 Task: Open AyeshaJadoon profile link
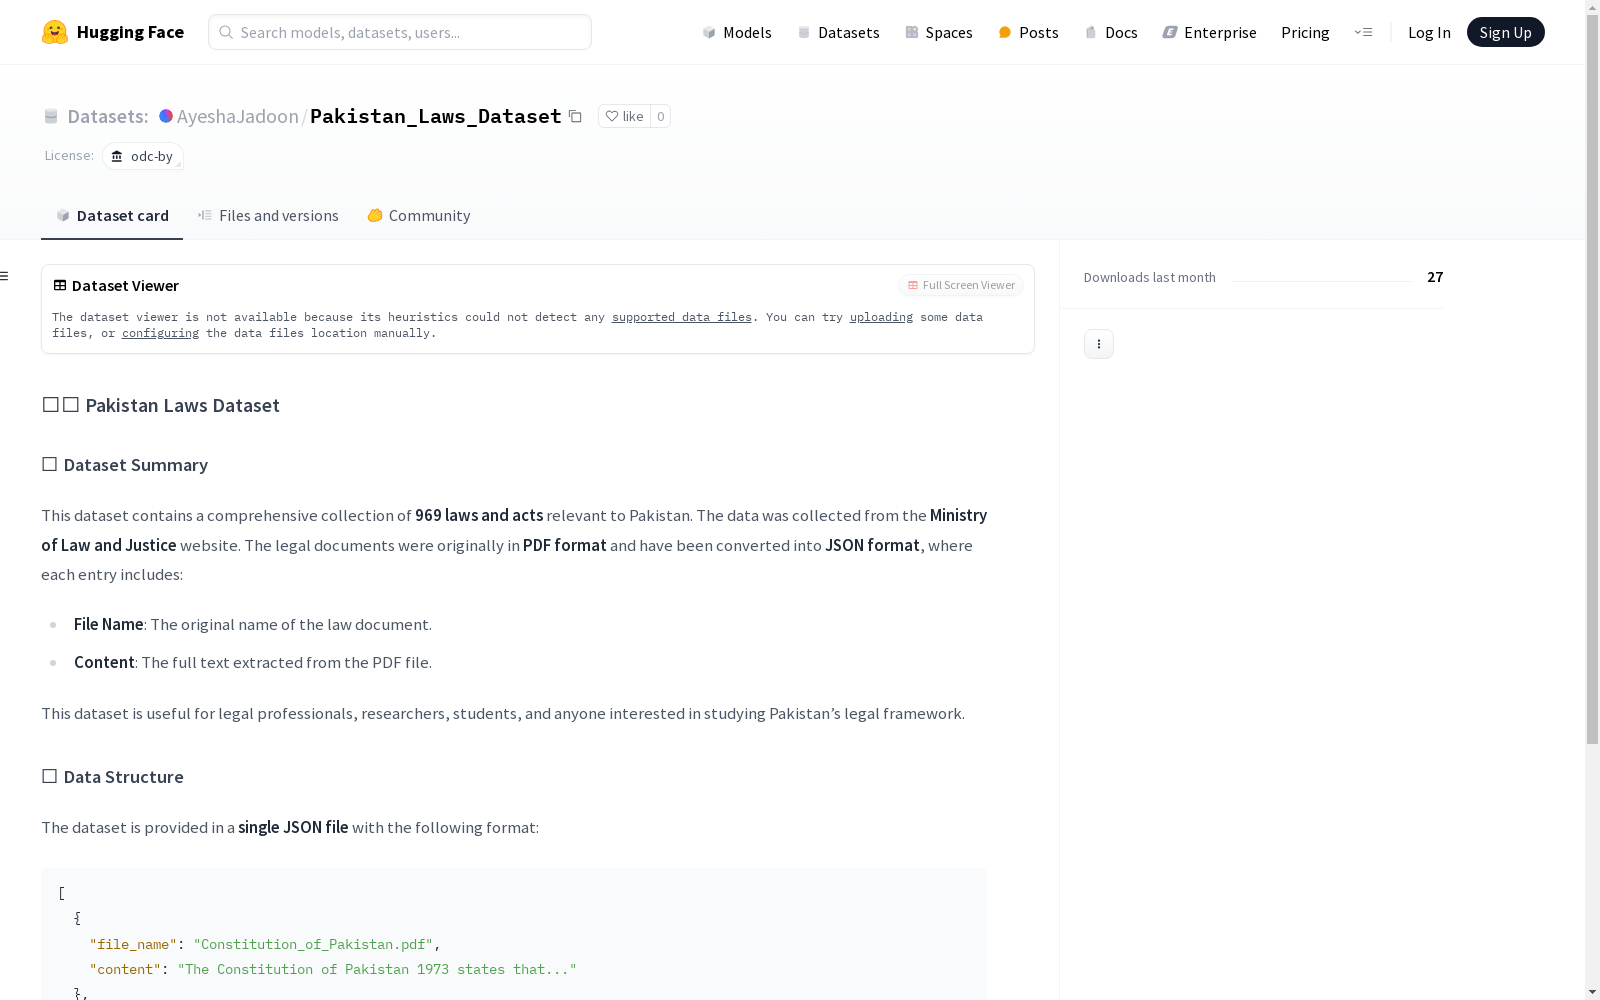point(238,116)
